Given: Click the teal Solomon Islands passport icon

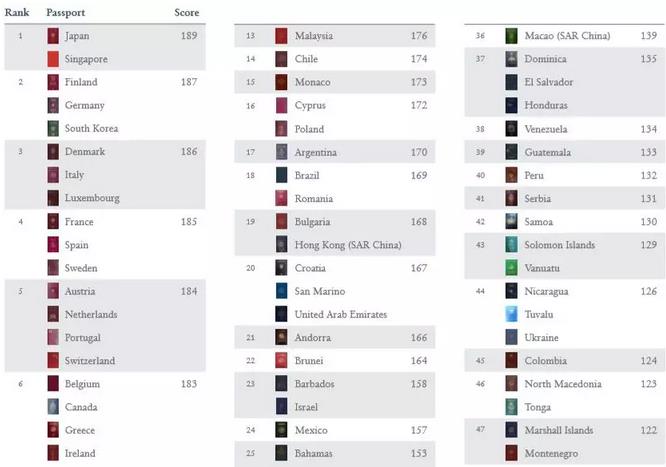Looking at the screenshot, I should coord(511,245).
